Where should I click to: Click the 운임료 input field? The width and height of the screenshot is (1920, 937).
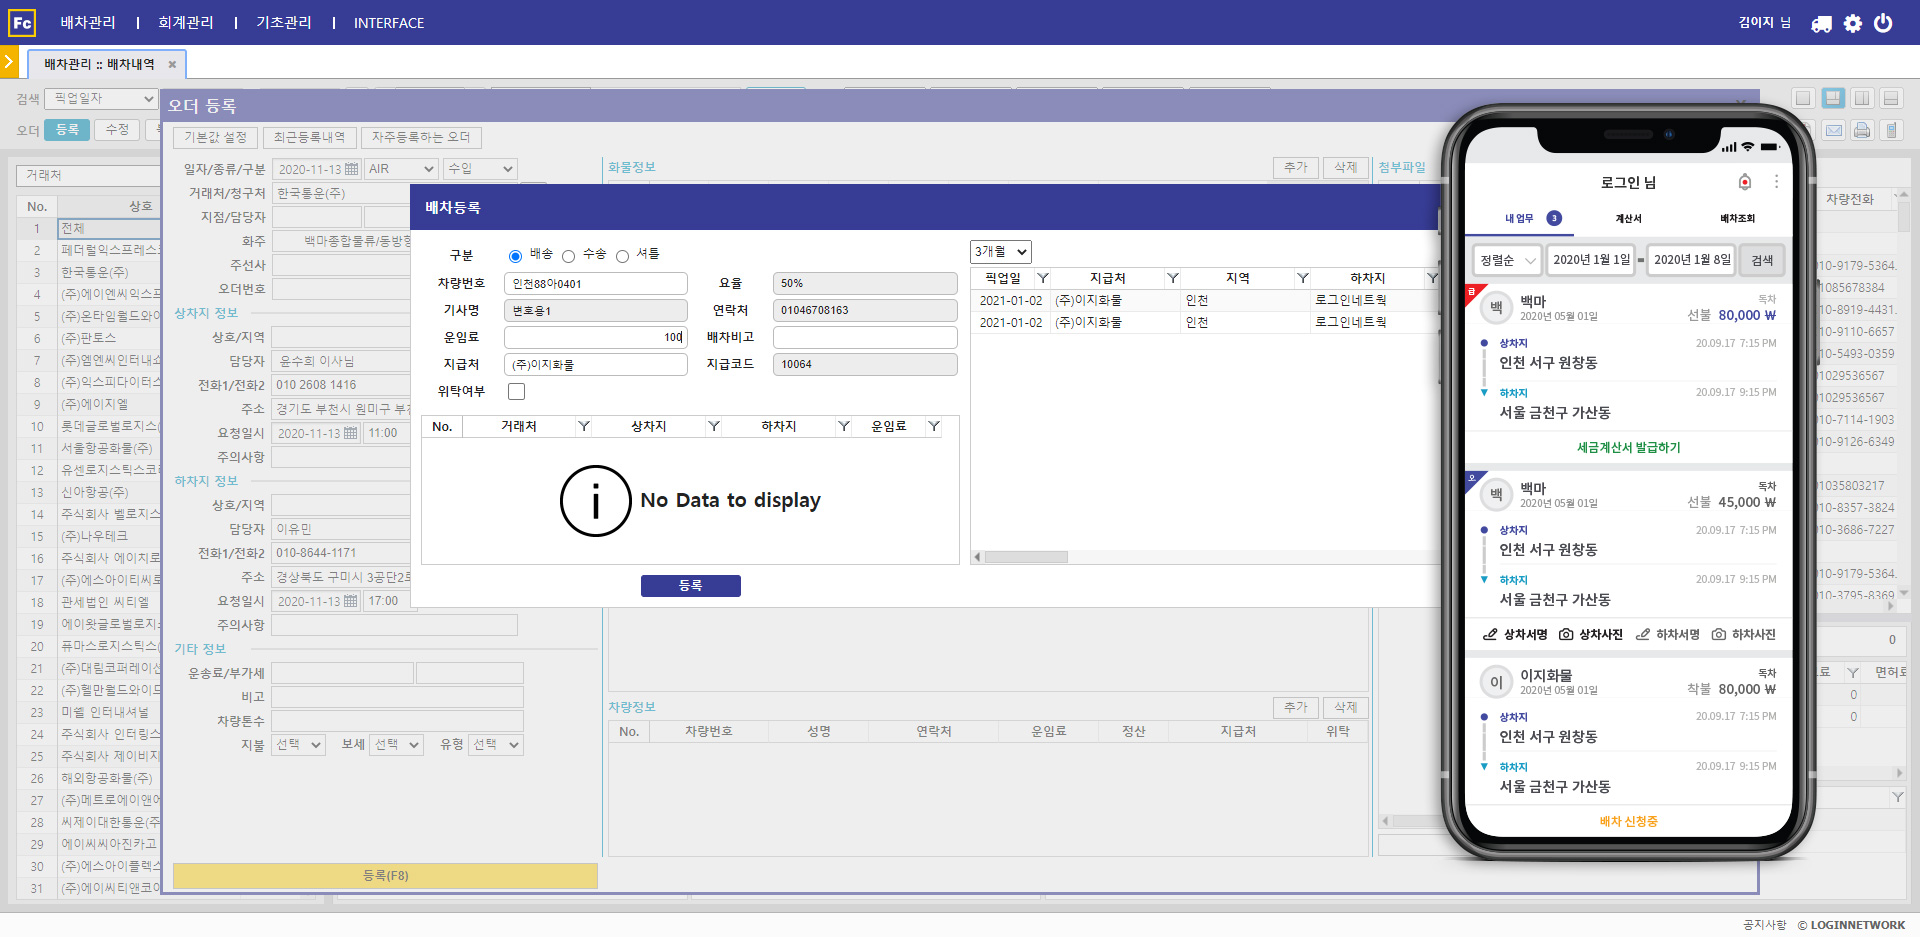(595, 337)
